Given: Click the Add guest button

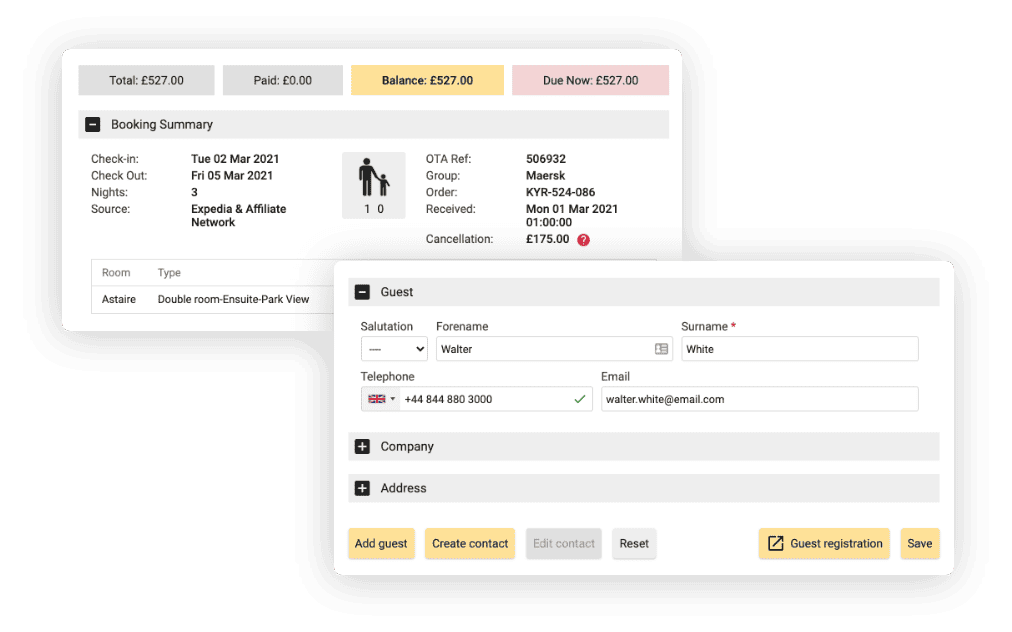Looking at the screenshot, I should (x=381, y=544).
